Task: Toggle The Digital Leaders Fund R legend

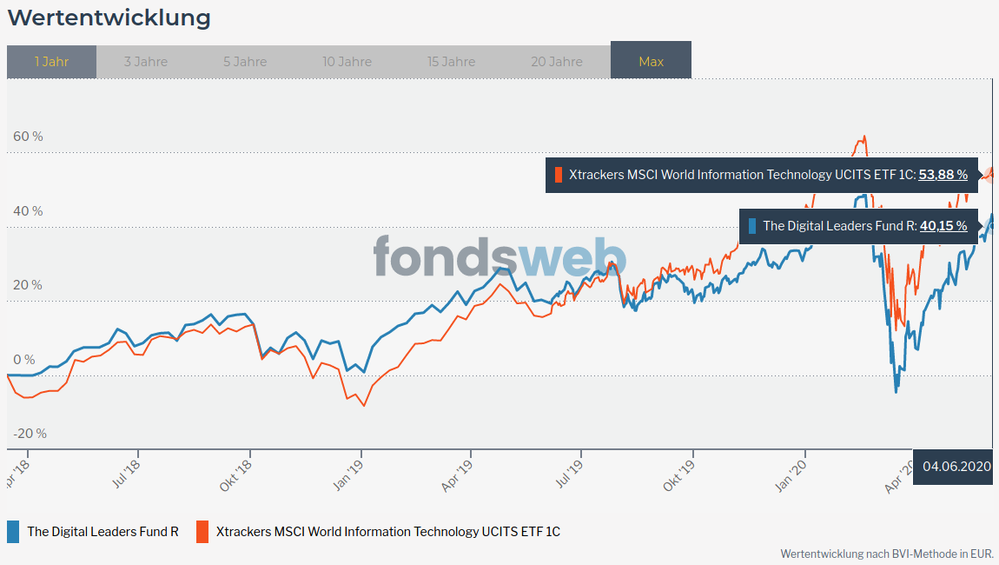Action: (x=102, y=532)
